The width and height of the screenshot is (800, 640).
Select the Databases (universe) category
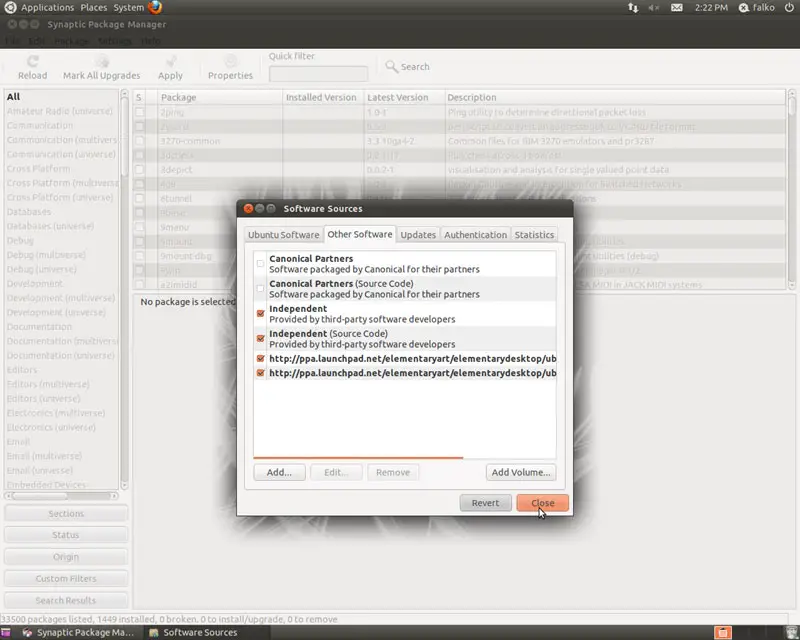61,226
